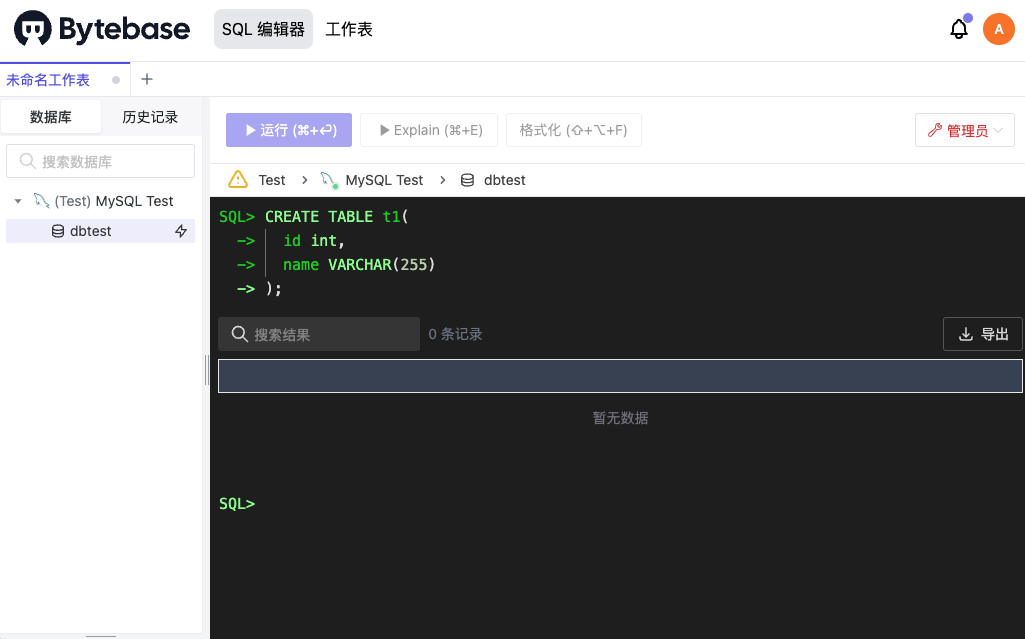Click the download icon on 导出 button

tap(965, 334)
